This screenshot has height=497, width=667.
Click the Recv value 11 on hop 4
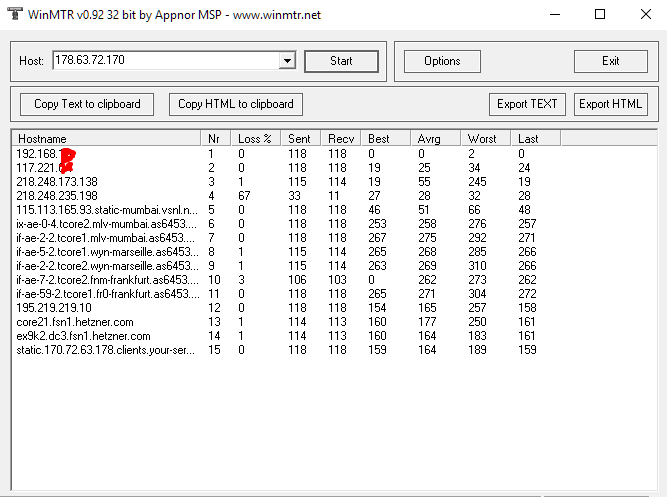pos(334,196)
